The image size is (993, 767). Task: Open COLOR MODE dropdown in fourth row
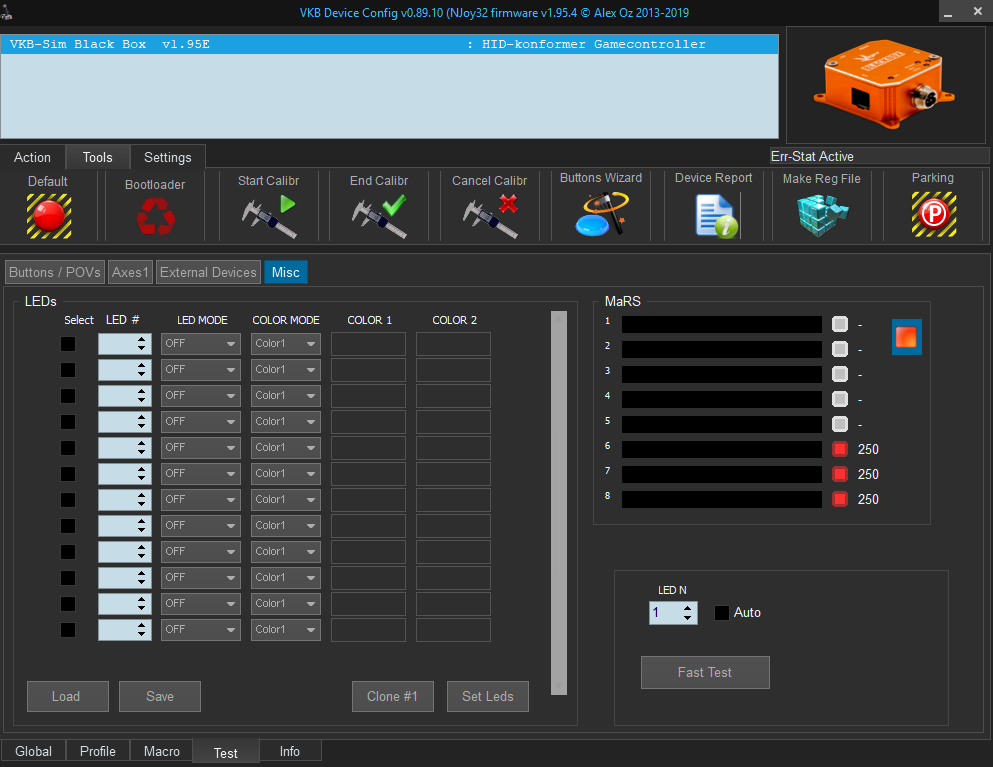286,422
